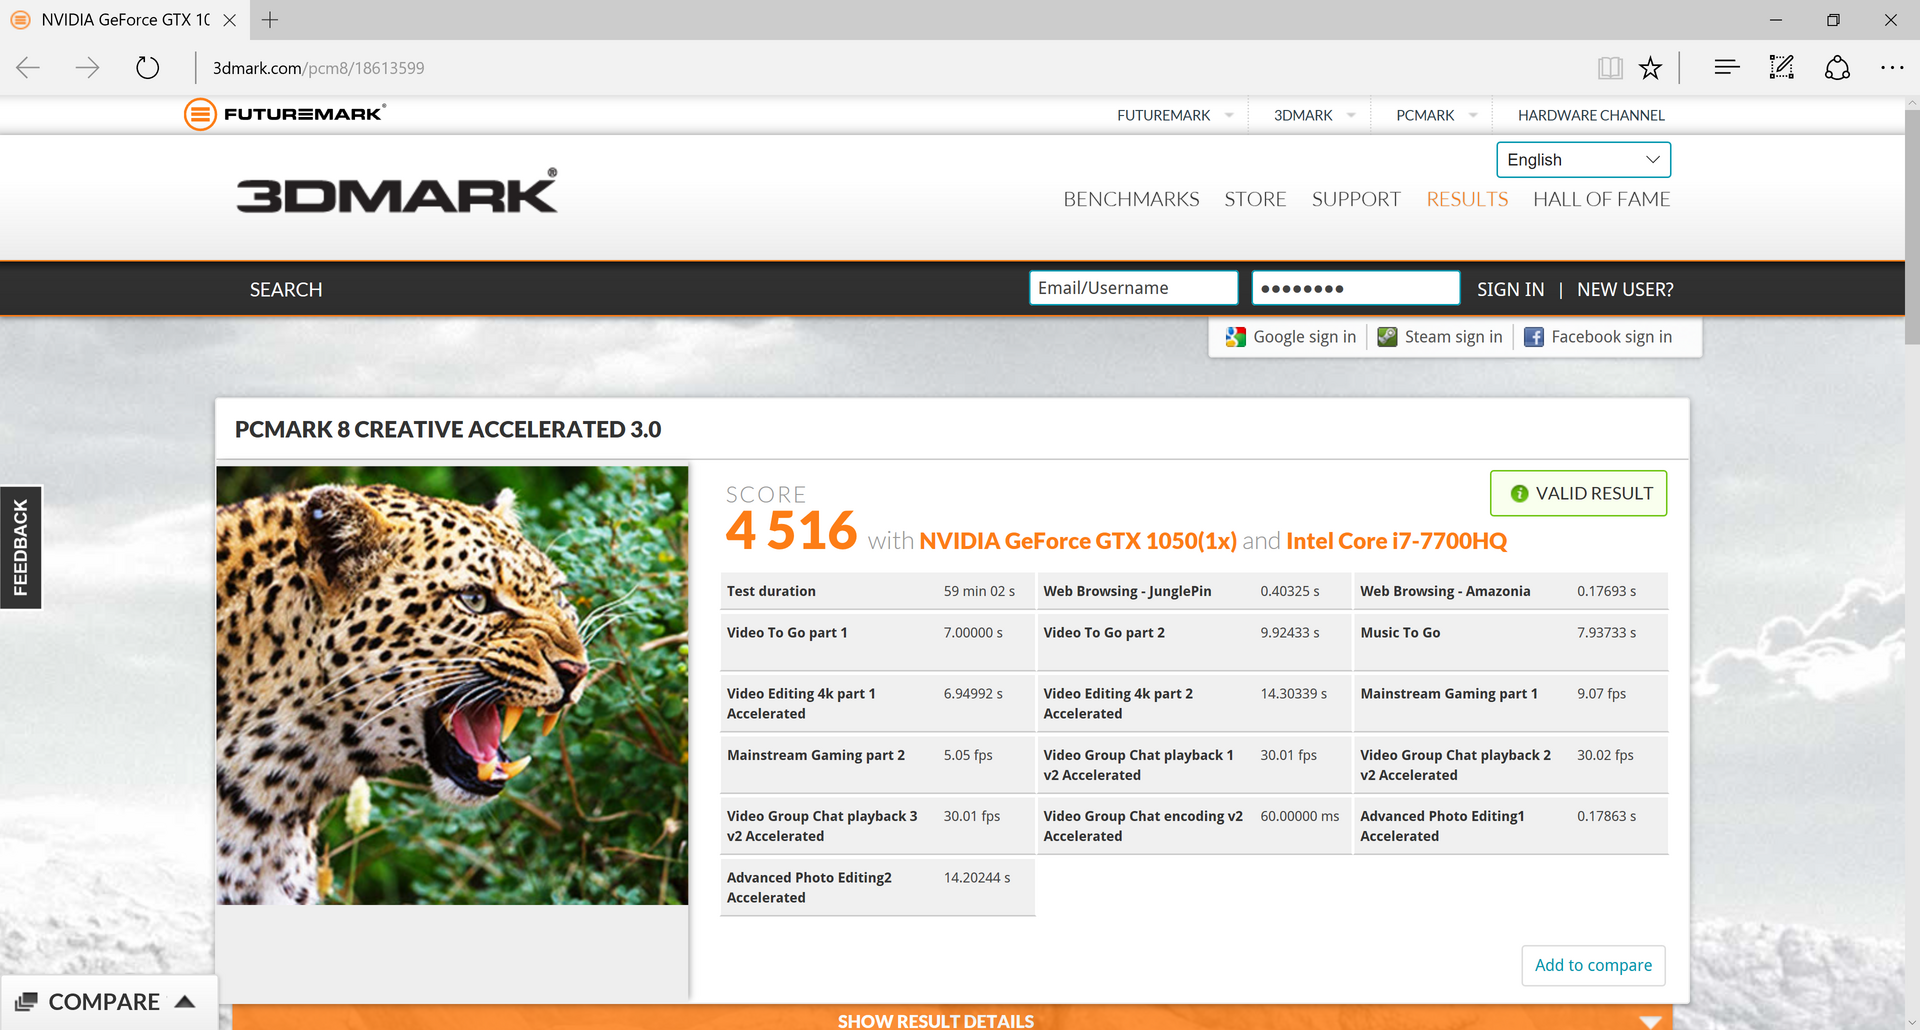Click Video Group Chat encoding v2 label
This screenshot has height=1030, width=1920.
[x=1143, y=826]
